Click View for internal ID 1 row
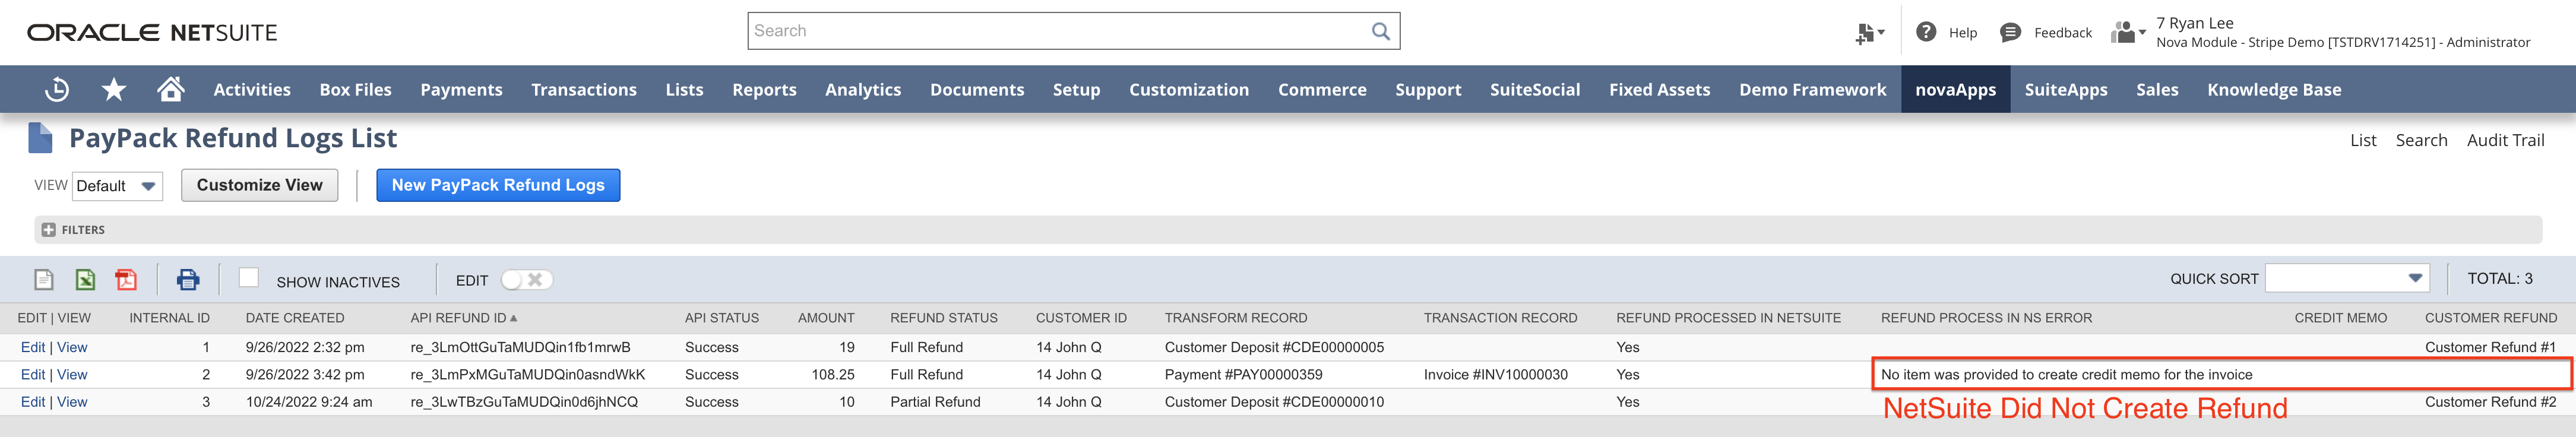Screen dimensions: 2576x437 [72, 347]
